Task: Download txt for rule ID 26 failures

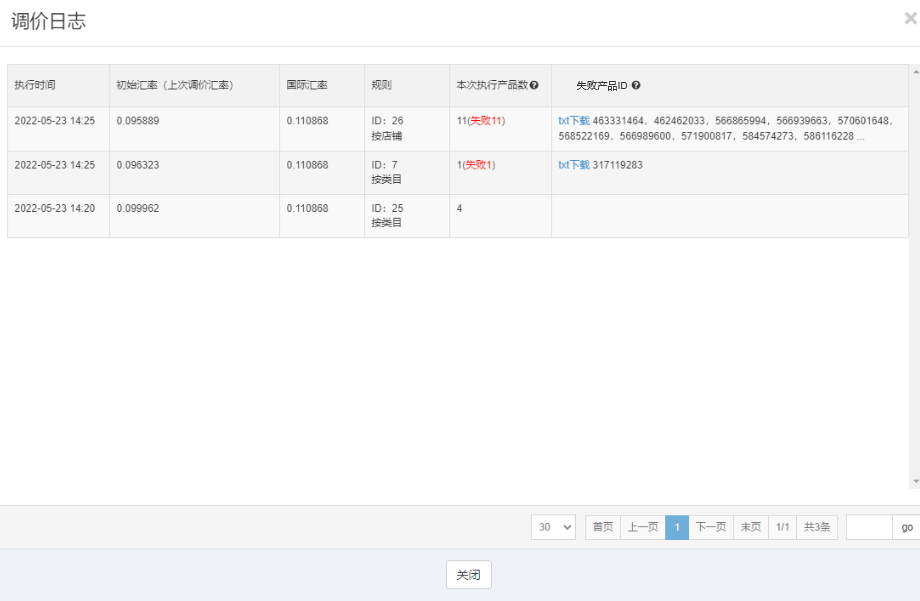Action: click(574, 121)
